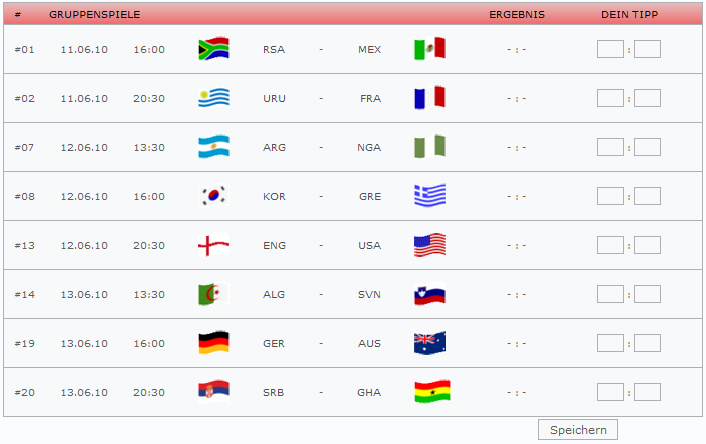Select away tip box for SRB - GHA
Viewport: 706px width, 444px height.
click(x=647, y=392)
